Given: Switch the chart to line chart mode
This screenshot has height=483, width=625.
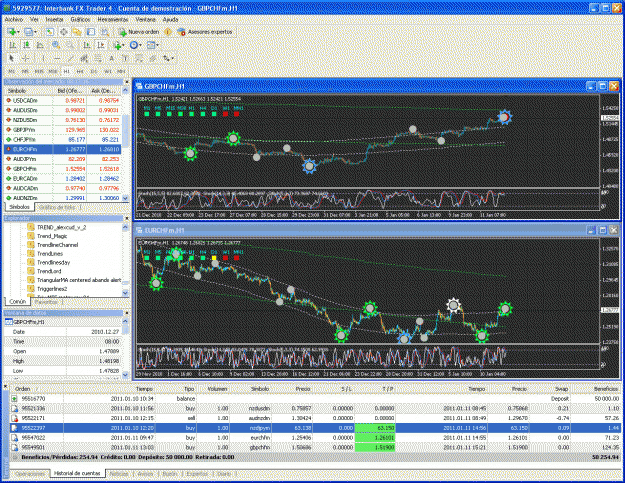Looking at the screenshot, I should [x=40, y=45].
